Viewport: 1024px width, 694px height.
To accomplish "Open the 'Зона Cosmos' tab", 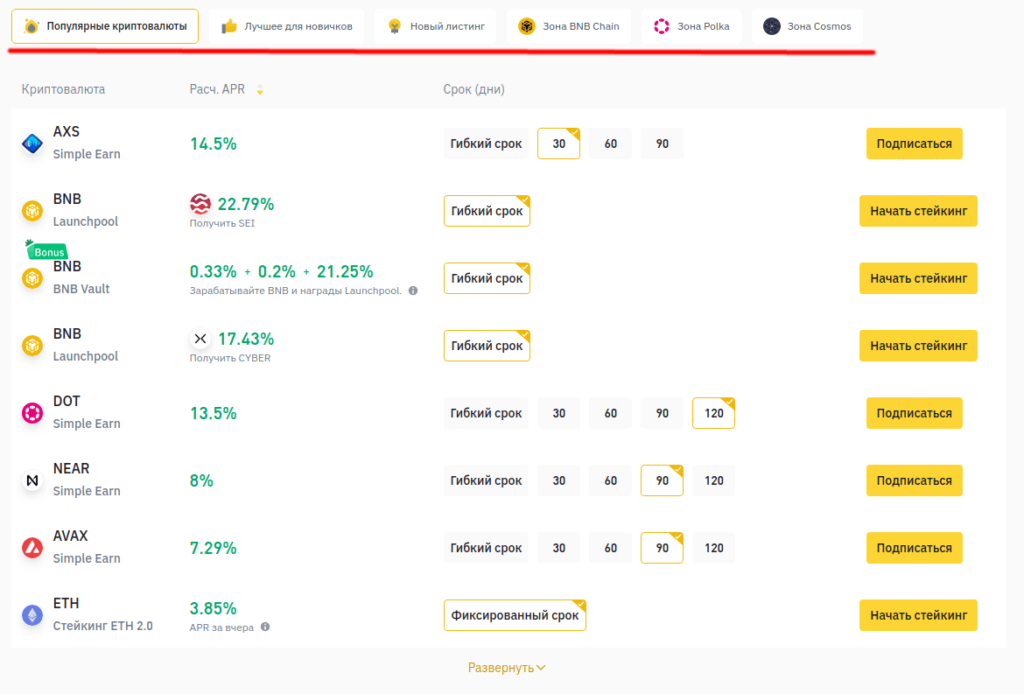I will pos(807,26).
